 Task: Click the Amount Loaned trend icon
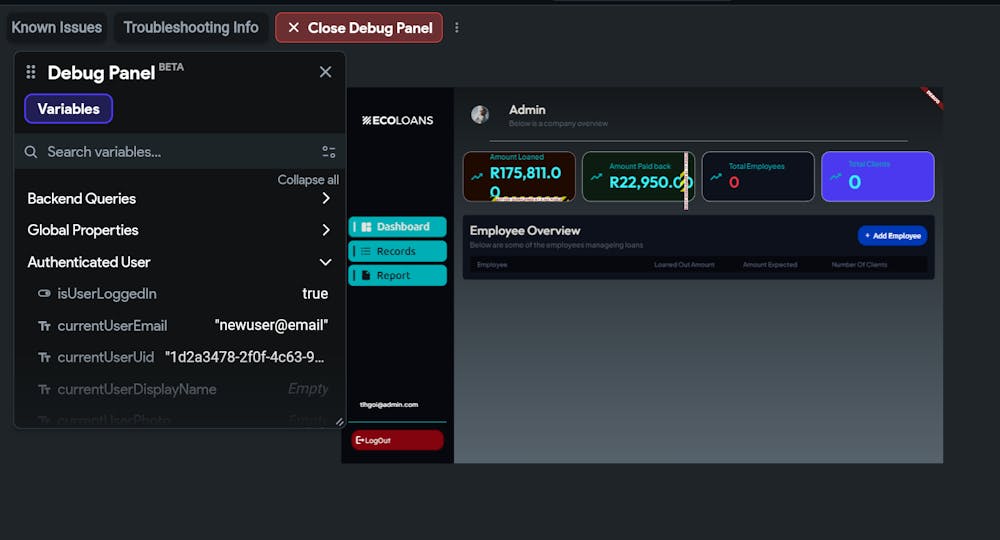pos(476,177)
